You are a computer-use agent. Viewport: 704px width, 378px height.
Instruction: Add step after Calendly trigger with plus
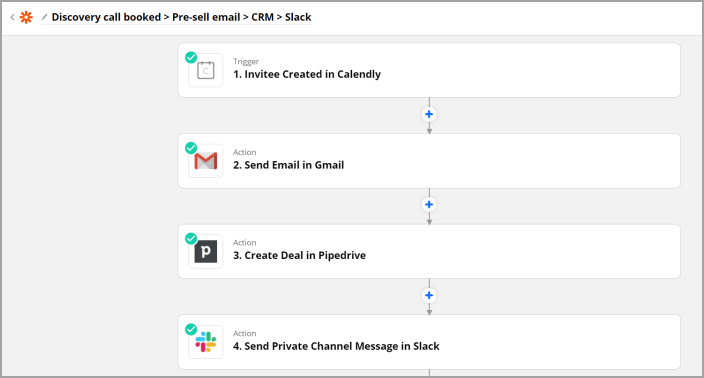tap(429, 114)
